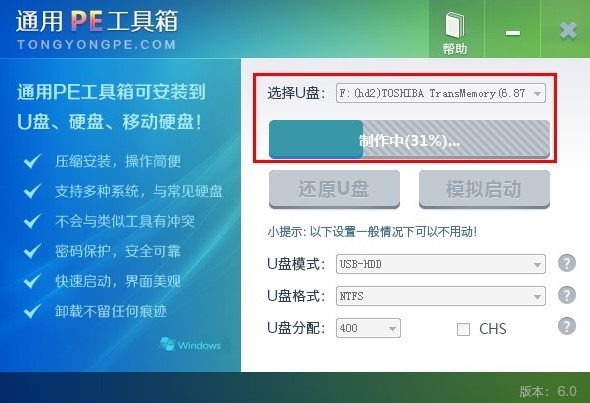Click the question mark beside U盘分配

pyautogui.click(x=567, y=326)
